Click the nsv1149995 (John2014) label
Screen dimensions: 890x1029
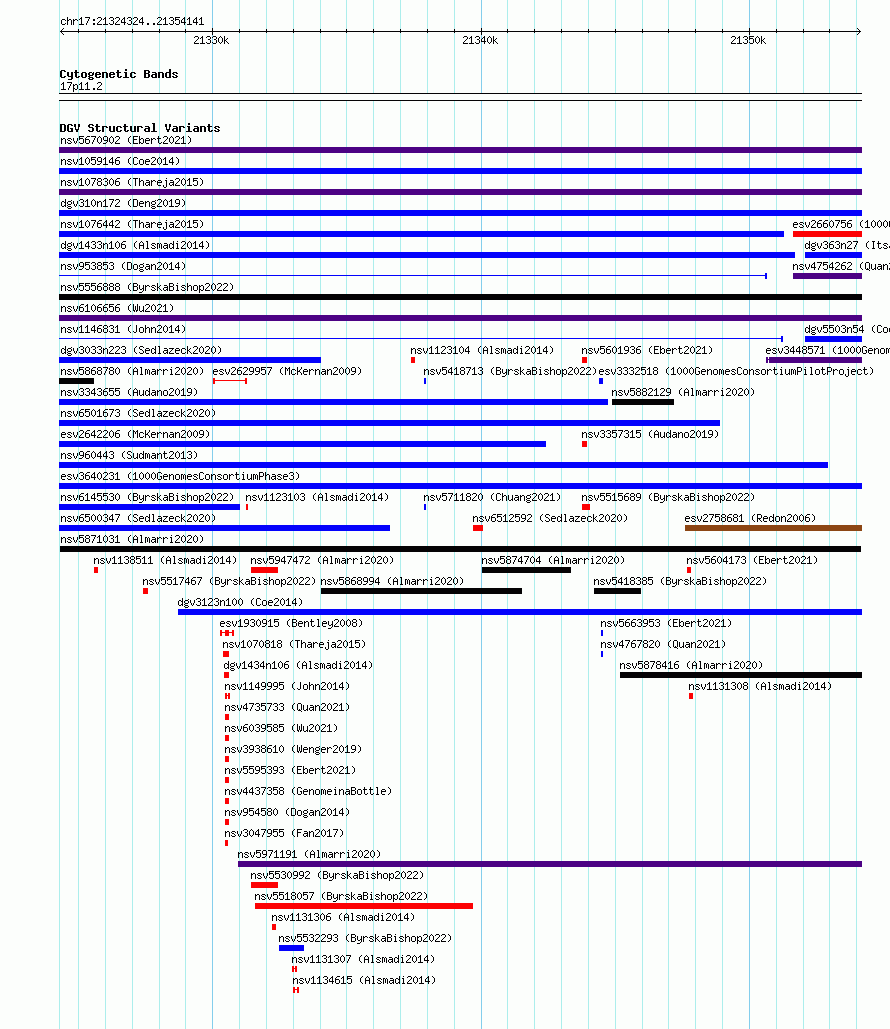point(287,686)
